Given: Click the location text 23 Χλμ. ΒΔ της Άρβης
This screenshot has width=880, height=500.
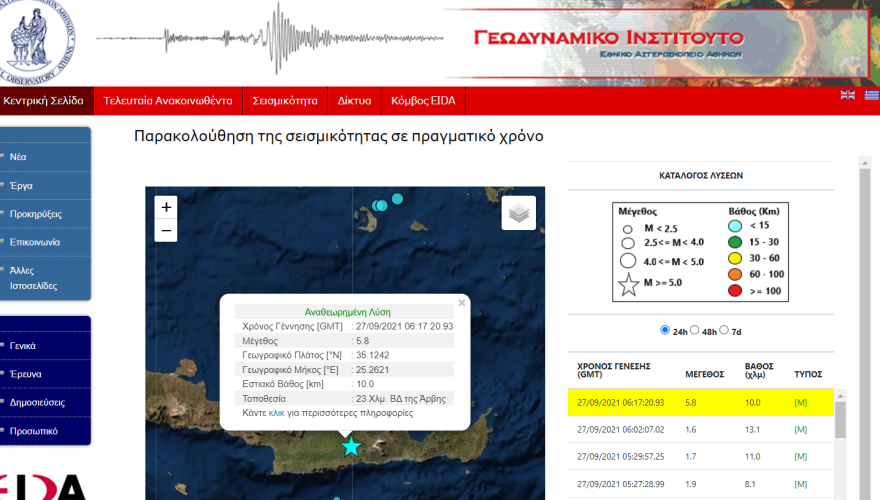Looking at the screenshot, I should tap(401, 399).
